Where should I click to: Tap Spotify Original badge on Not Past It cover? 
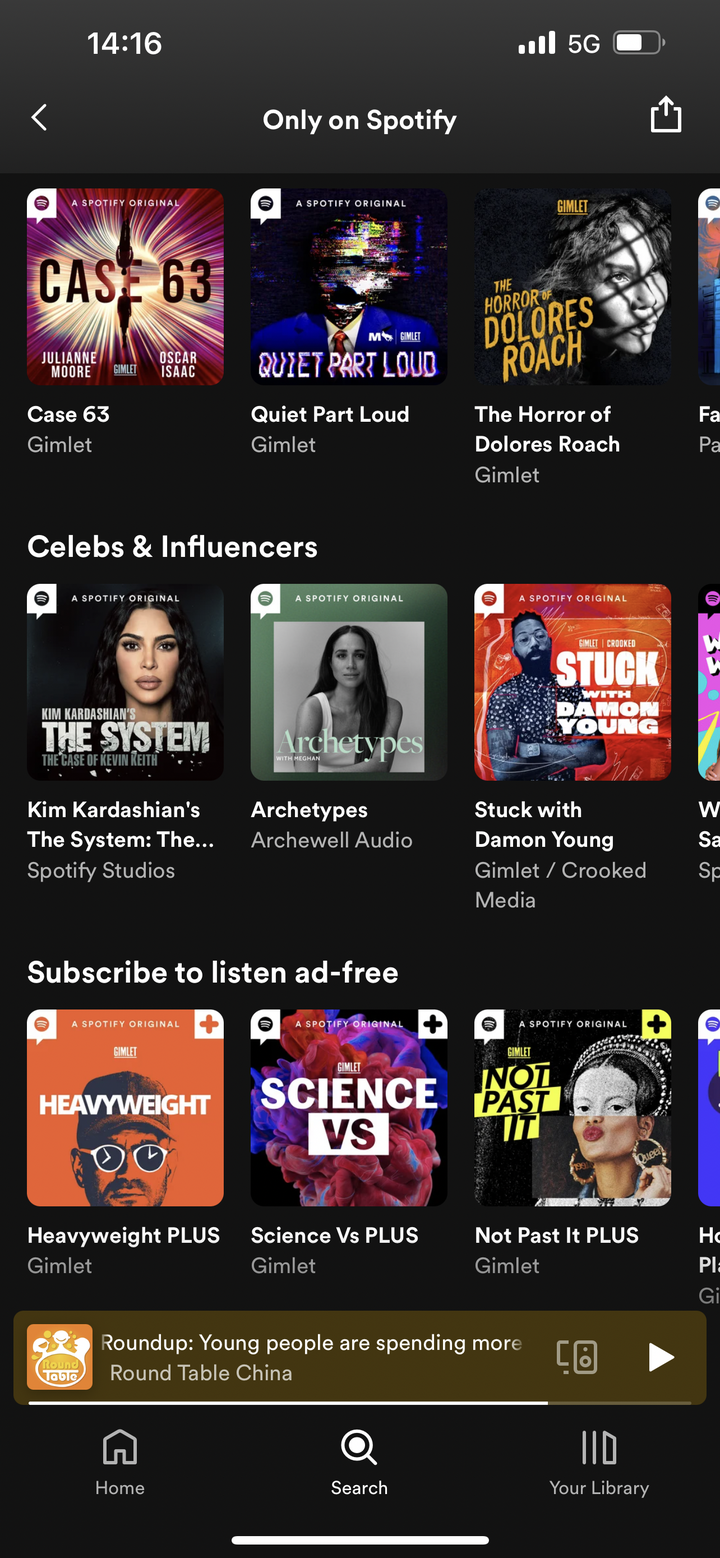point(490,1024)
